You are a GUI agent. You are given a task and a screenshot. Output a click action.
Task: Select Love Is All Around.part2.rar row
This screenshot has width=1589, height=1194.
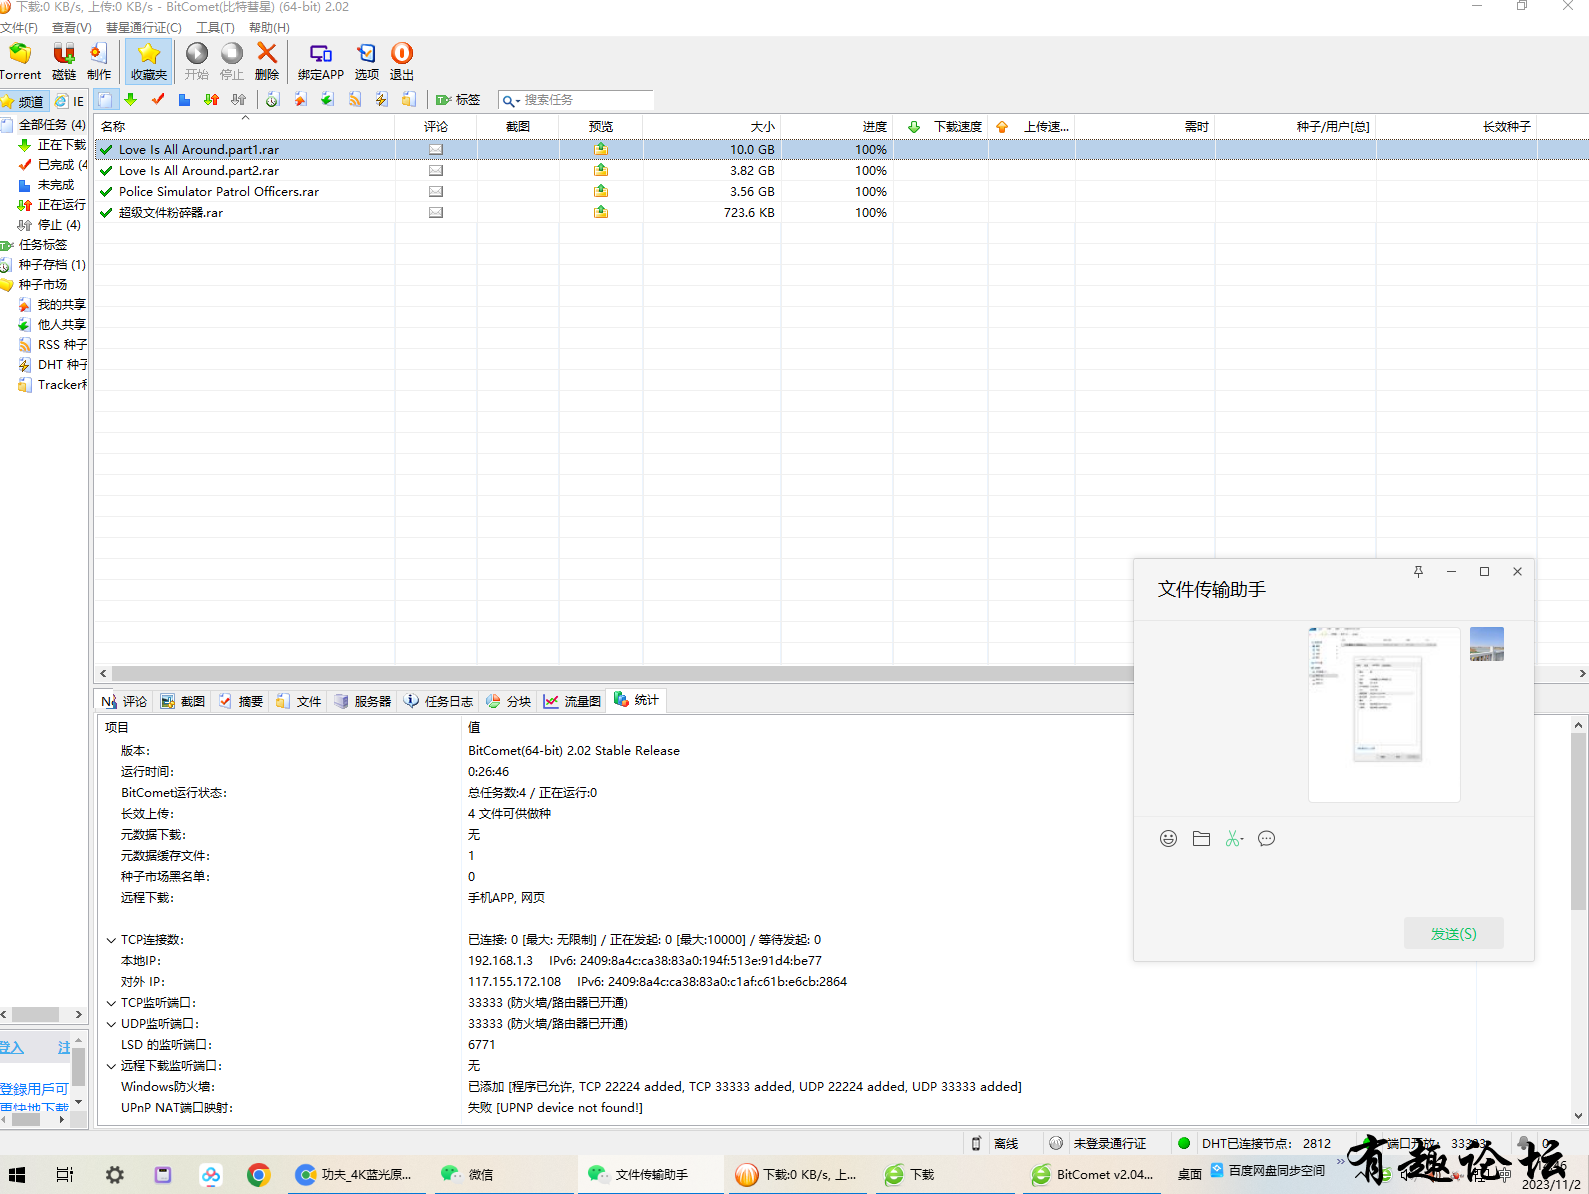(841, 171)
